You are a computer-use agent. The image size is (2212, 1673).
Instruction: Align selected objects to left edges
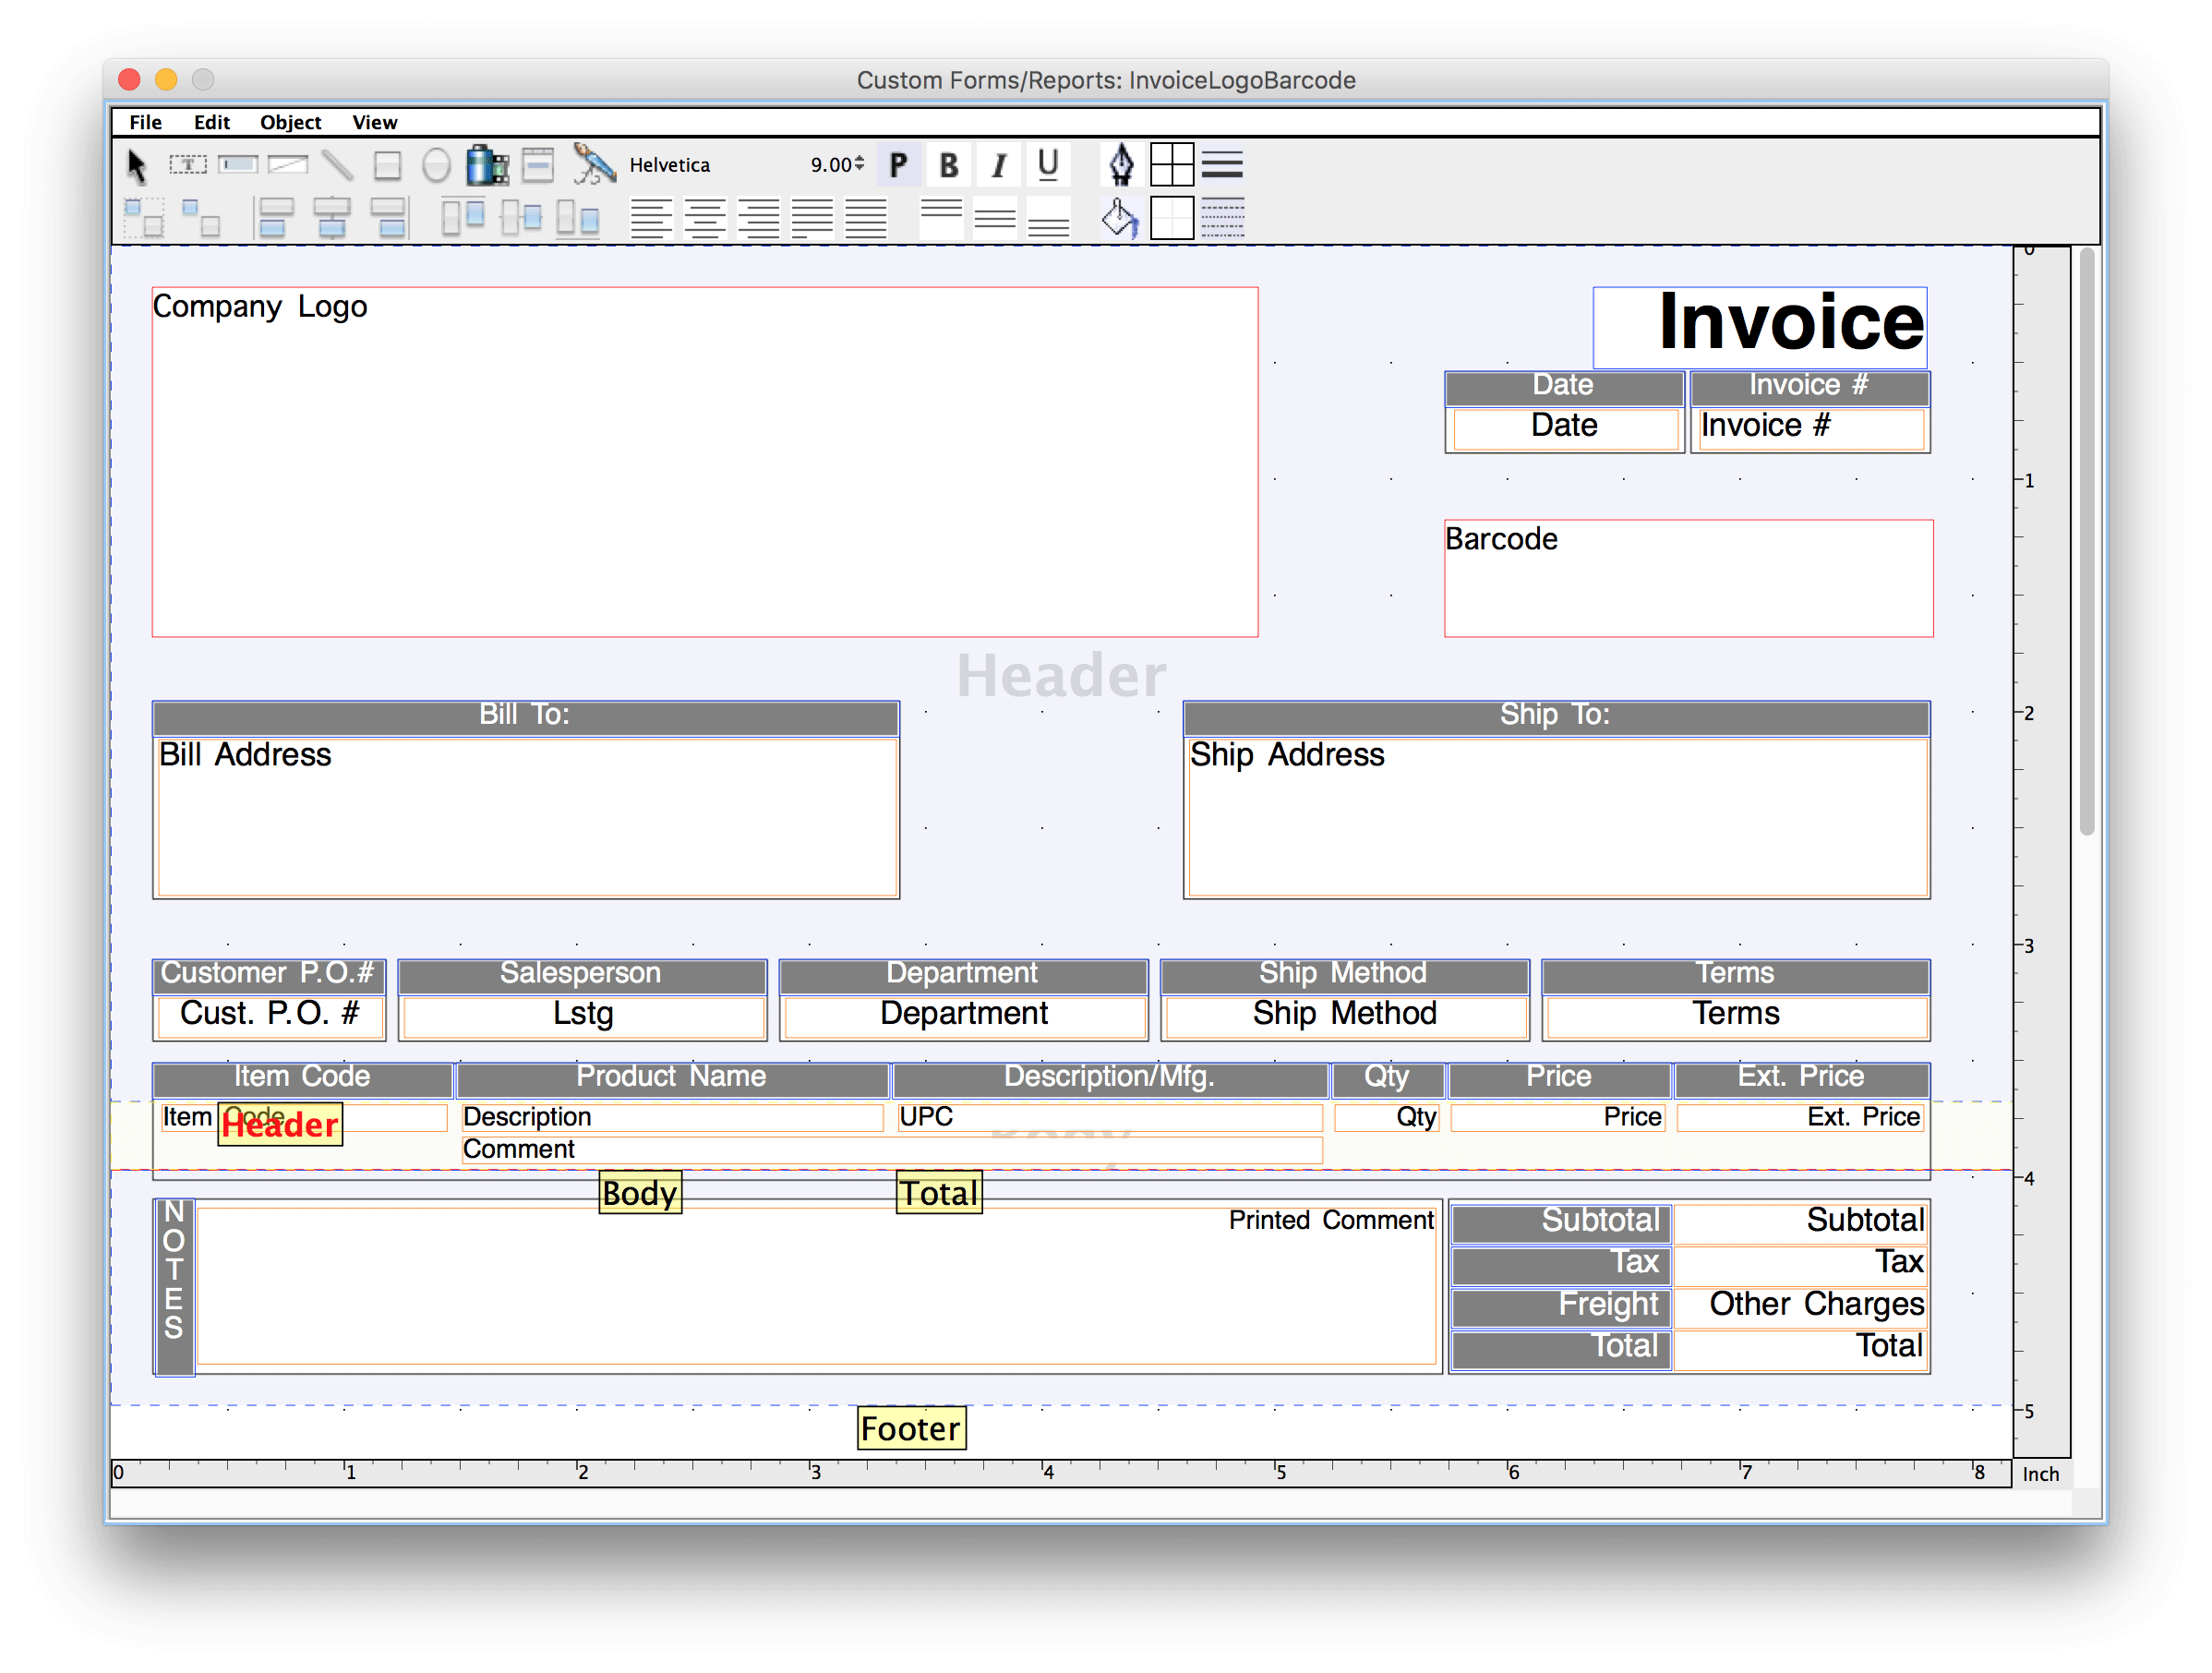pyautogui.click(x=273, y=218)
